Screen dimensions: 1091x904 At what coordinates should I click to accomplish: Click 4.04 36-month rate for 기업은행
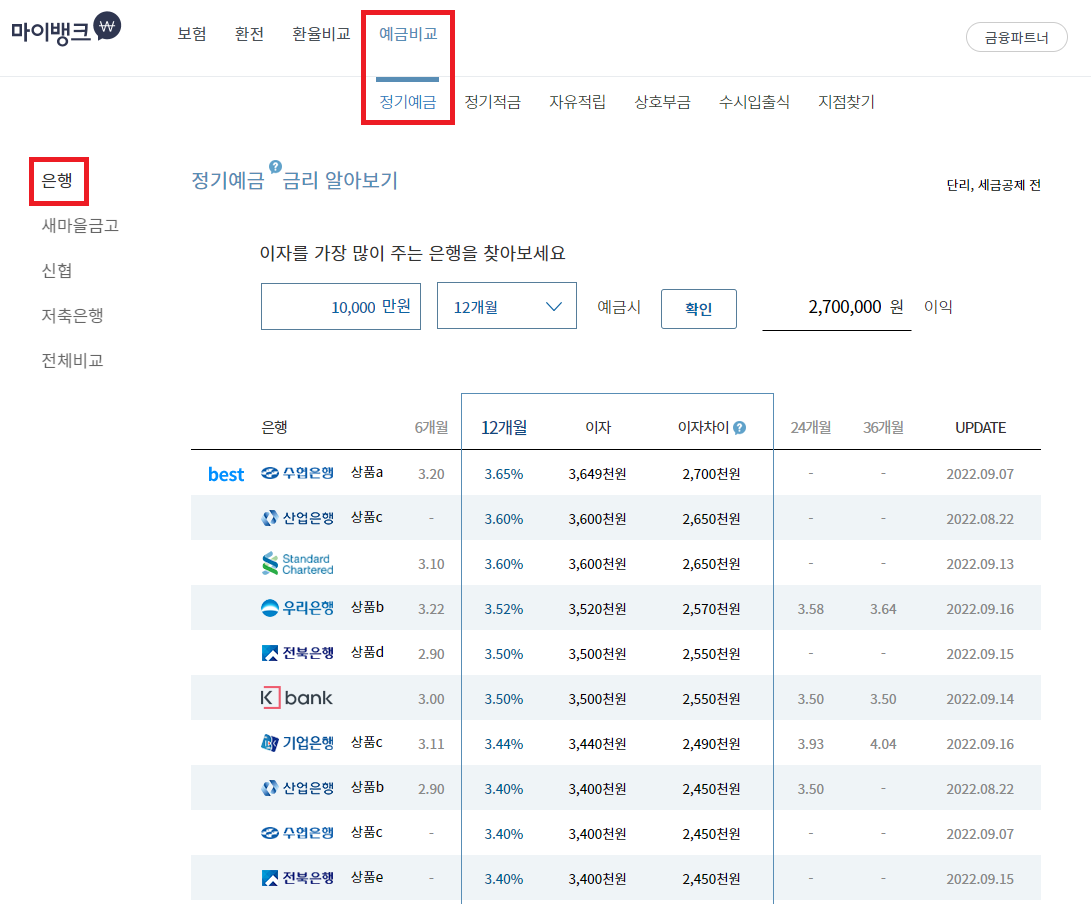click(x=883, y=744)
